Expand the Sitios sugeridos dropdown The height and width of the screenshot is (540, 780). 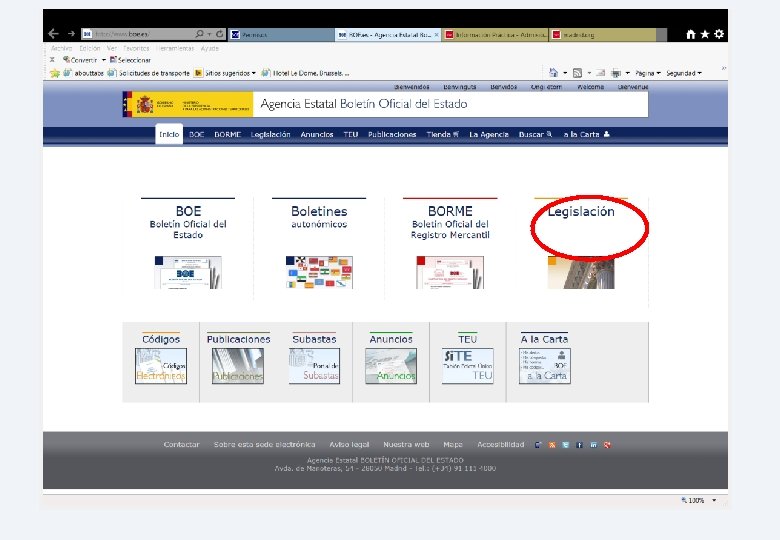click(x=253, y=73)
